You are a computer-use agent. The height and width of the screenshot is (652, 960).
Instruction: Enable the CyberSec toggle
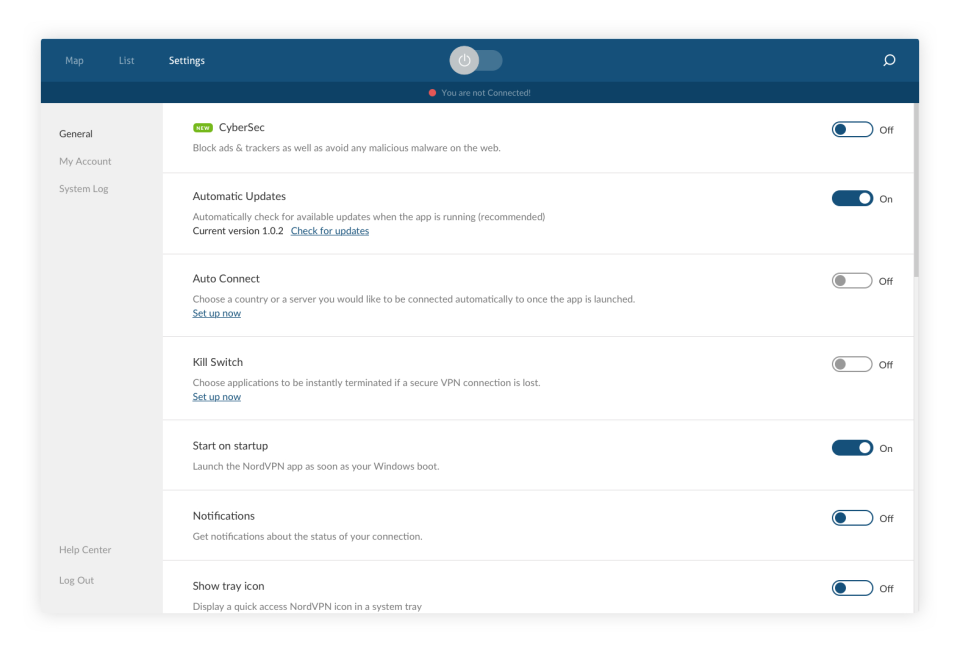(x=851, y=129)
